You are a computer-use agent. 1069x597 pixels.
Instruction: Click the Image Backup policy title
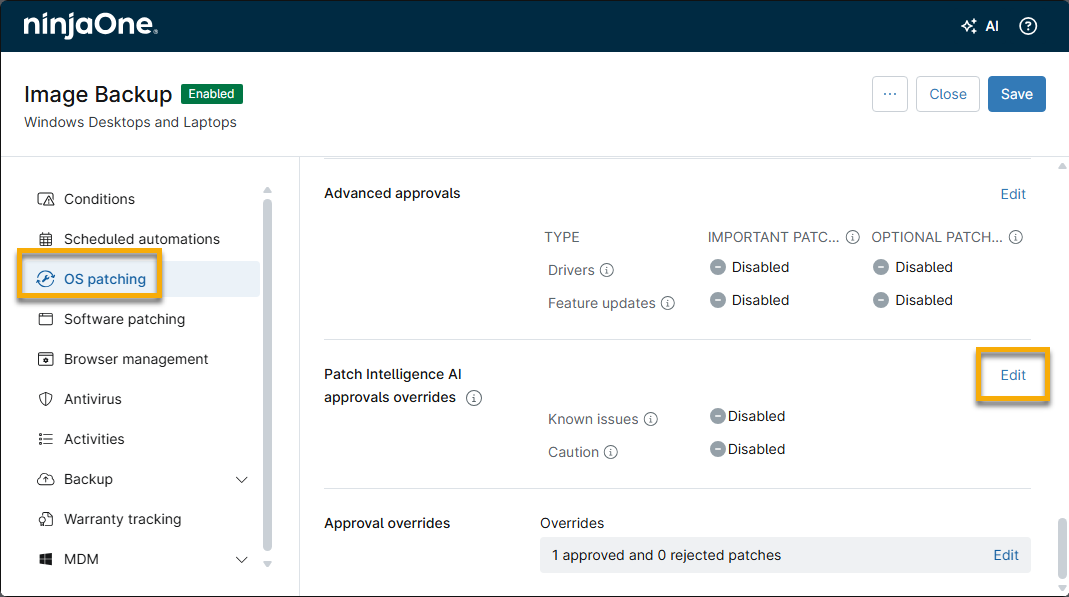(x=98, y=94)
